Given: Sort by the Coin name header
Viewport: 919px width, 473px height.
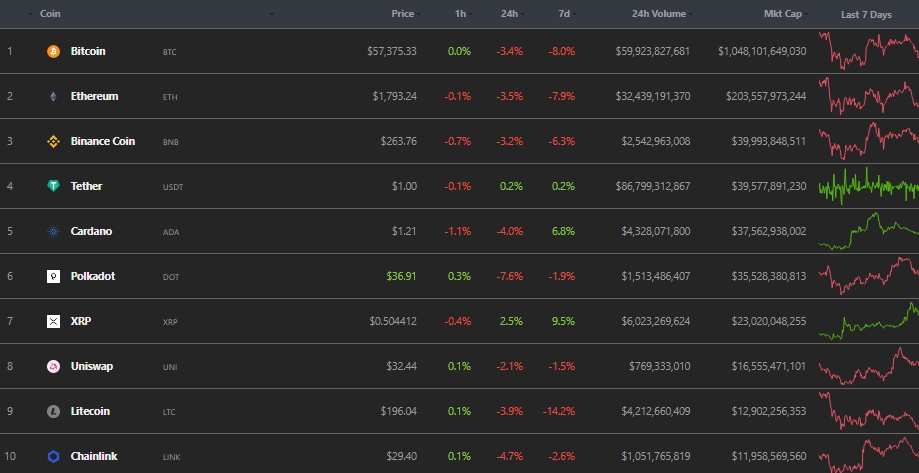Looking at the screenshot, I should click(x=50, y=14).
